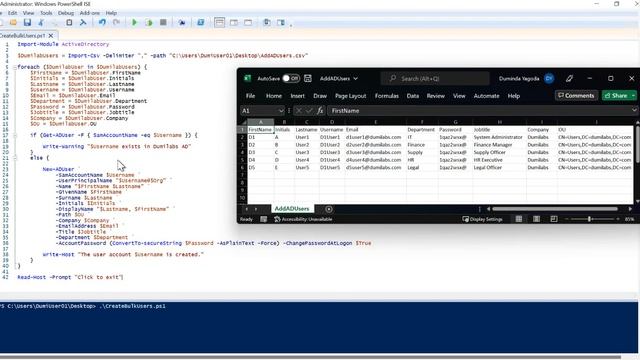Open the AddADUsers file name dropdown
This screenshot has height=360, width=640.
coord(356,78)
